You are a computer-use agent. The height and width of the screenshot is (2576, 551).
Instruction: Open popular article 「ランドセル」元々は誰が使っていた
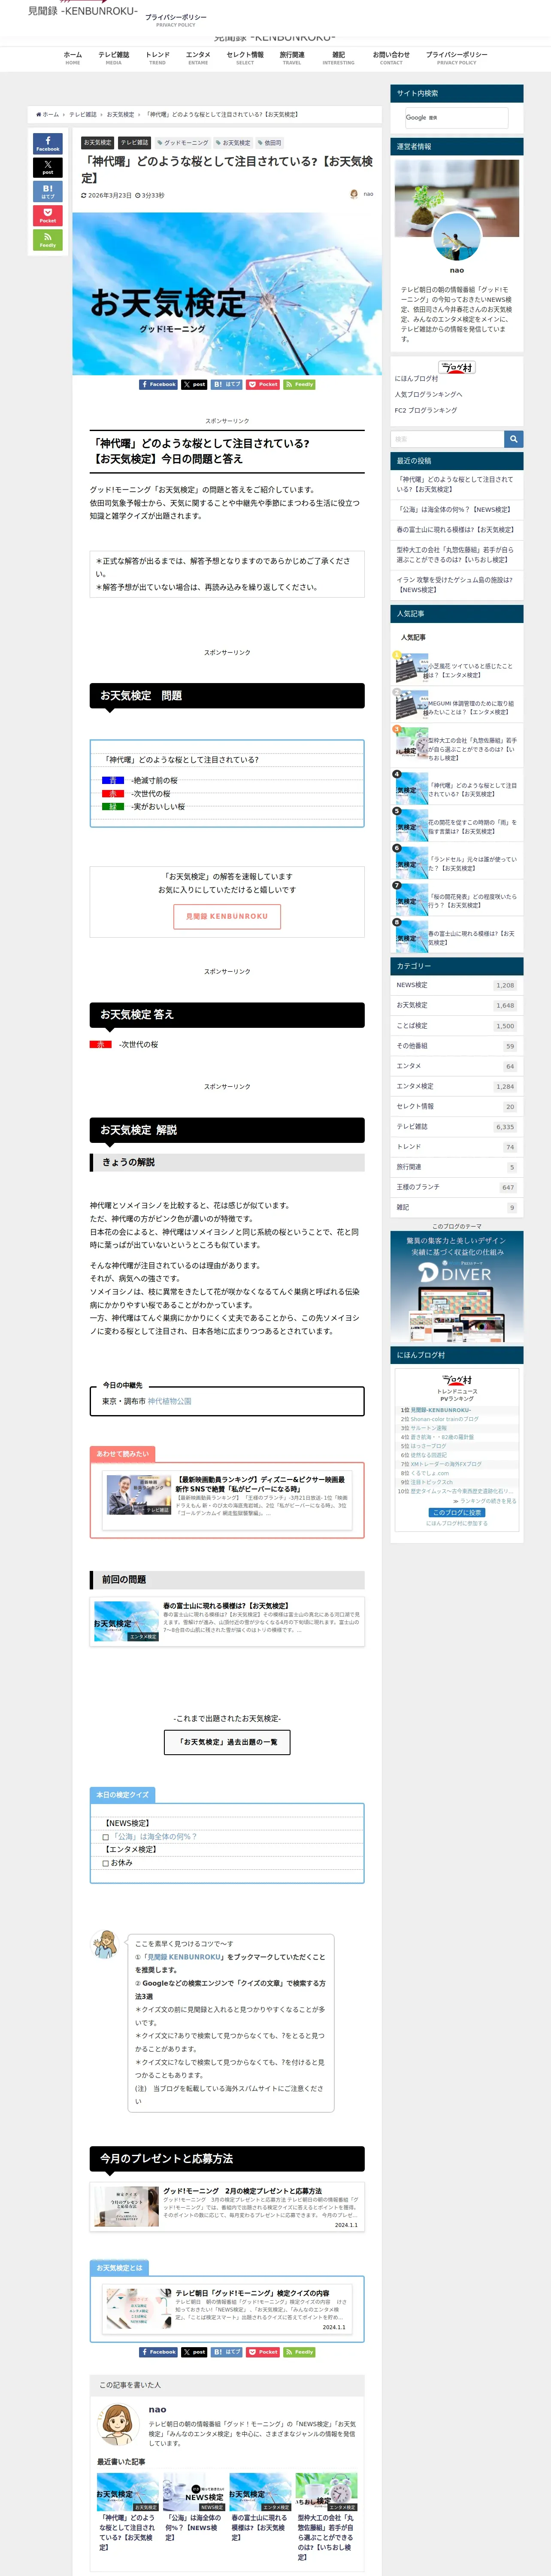pos(456,864)
